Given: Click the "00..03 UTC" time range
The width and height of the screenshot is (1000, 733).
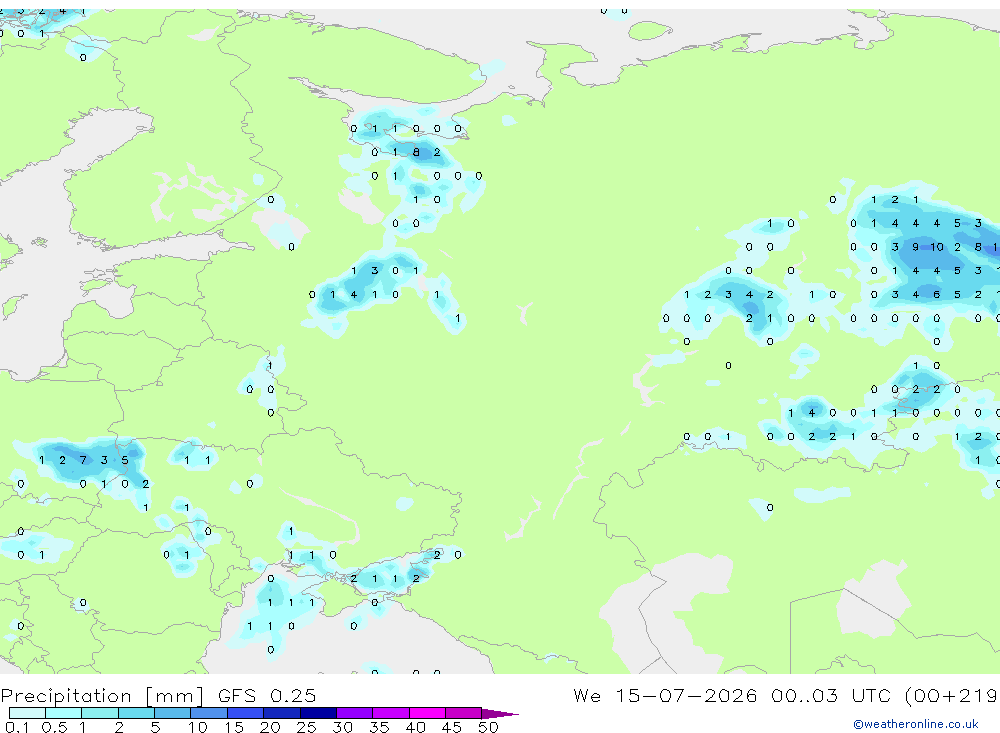Looking at the screenshot, I should tap(832, 695).
